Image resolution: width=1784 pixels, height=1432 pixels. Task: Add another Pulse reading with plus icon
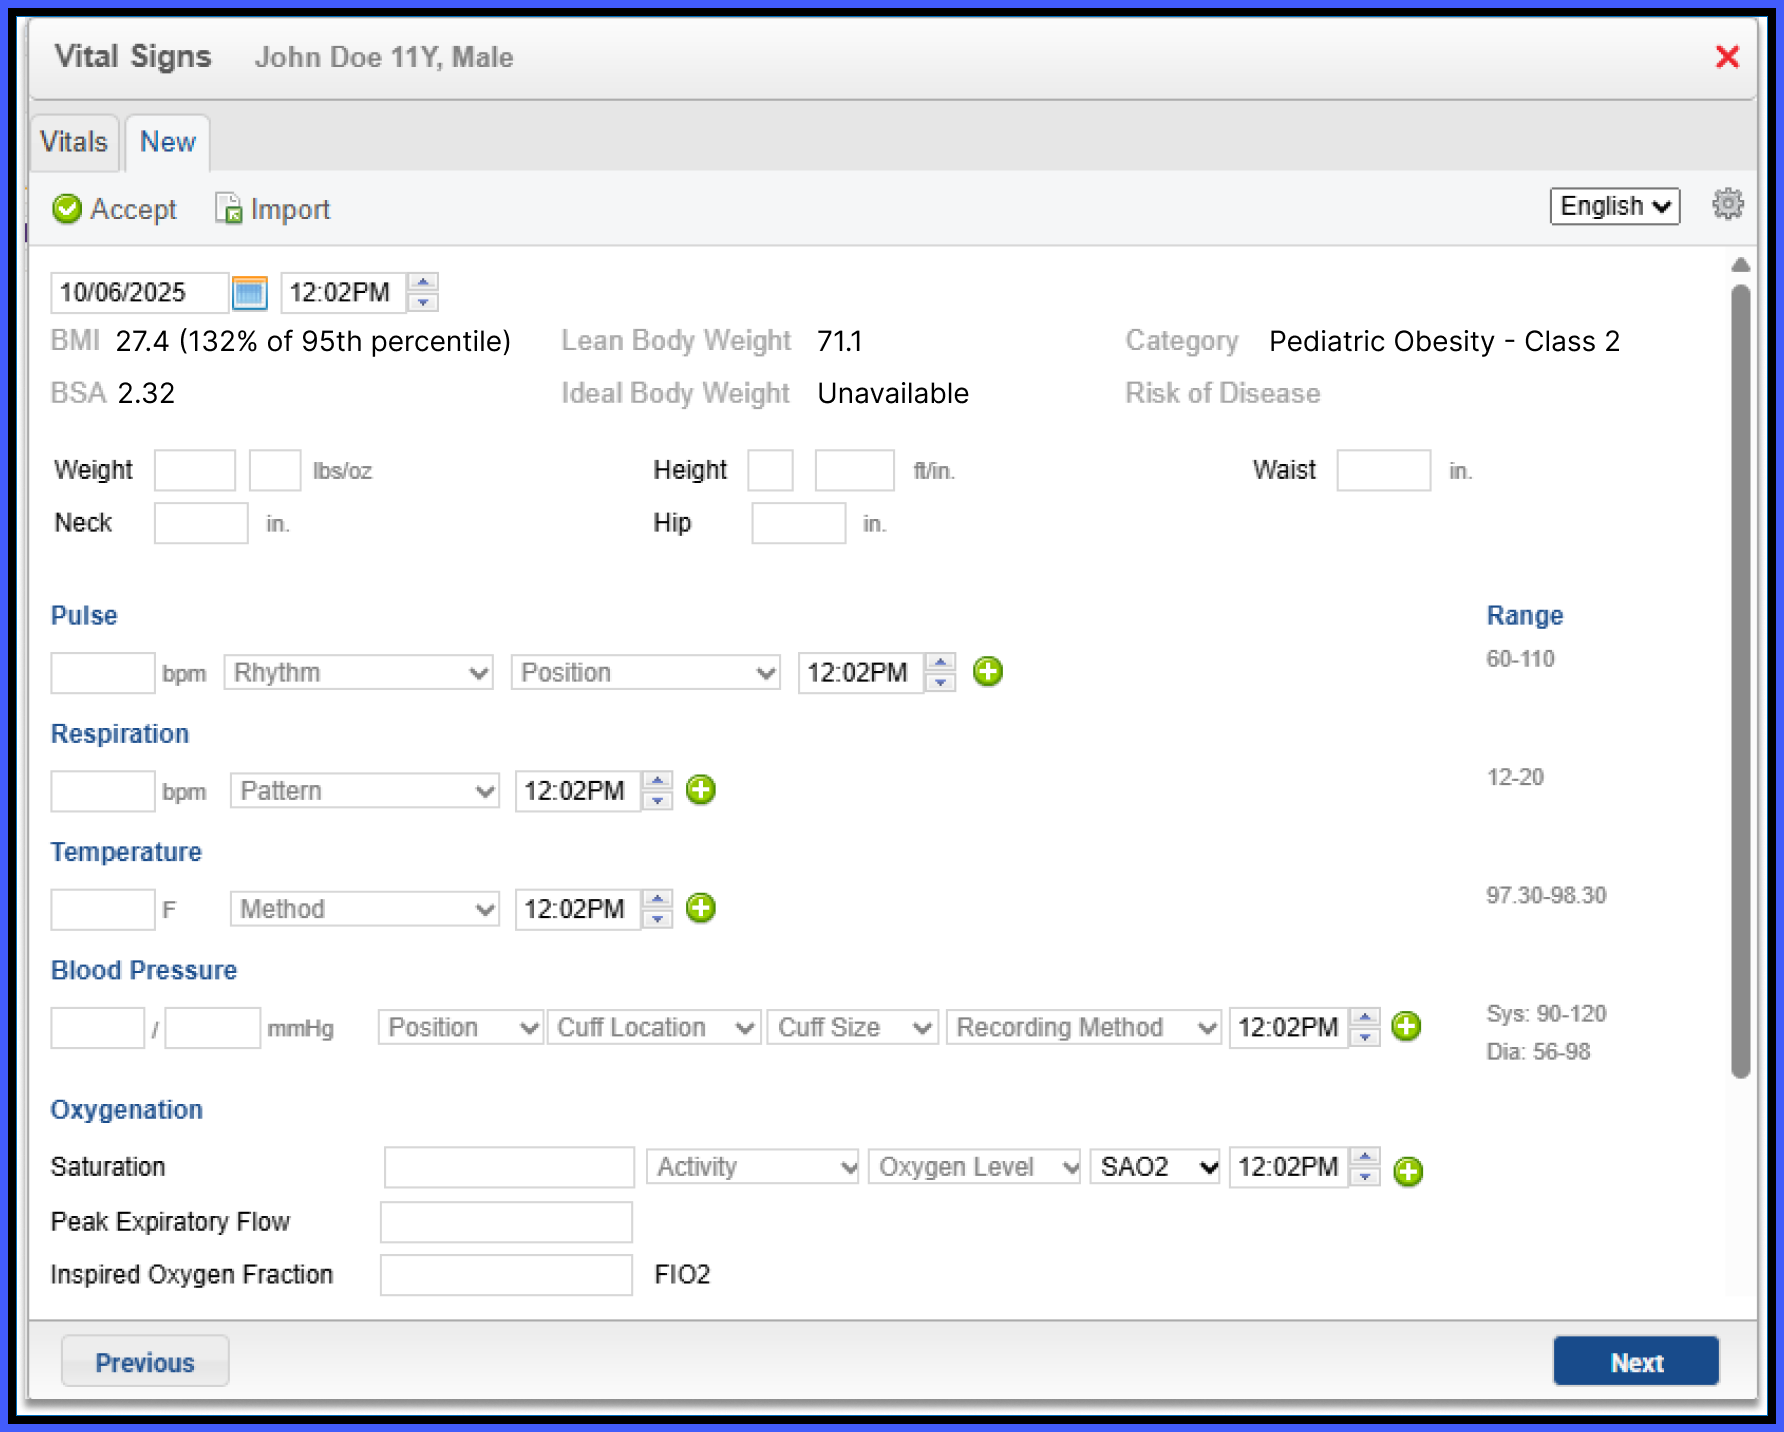point(988,671)
